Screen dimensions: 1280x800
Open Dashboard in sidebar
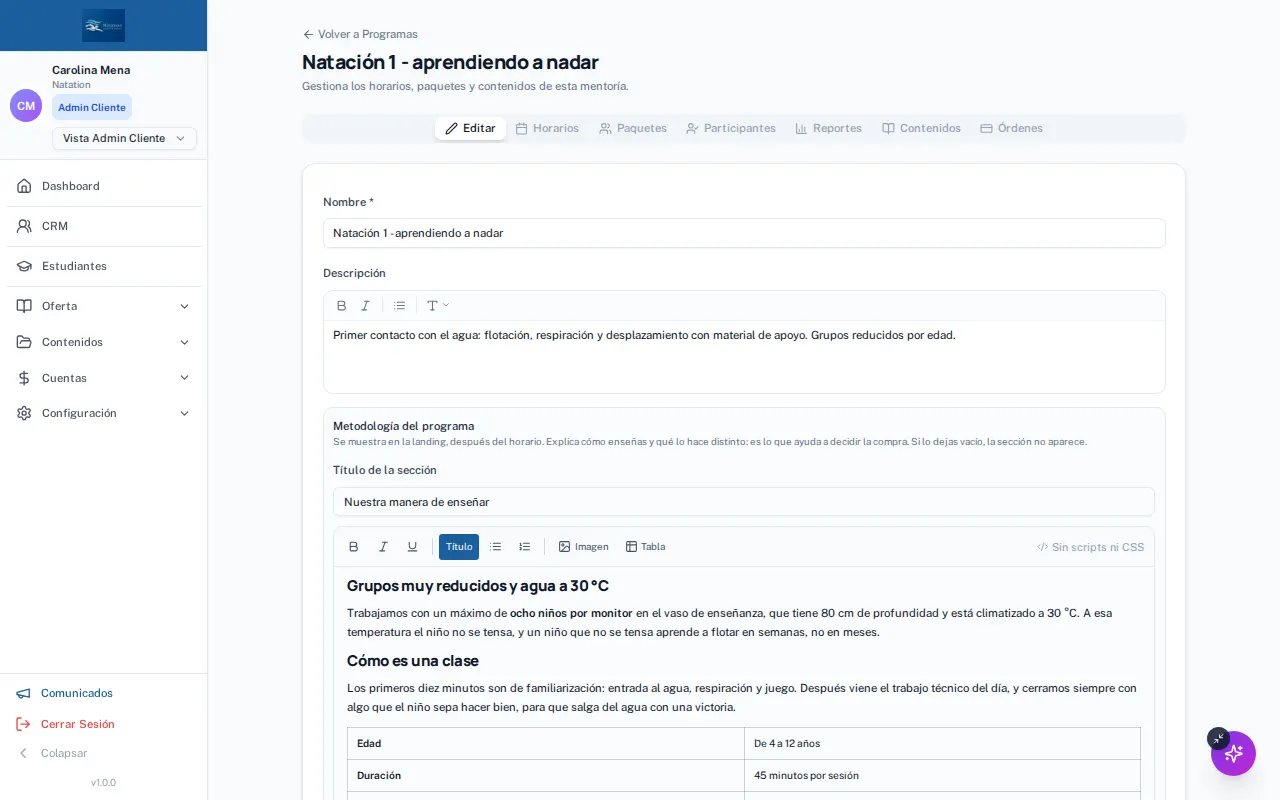[104, 186]
